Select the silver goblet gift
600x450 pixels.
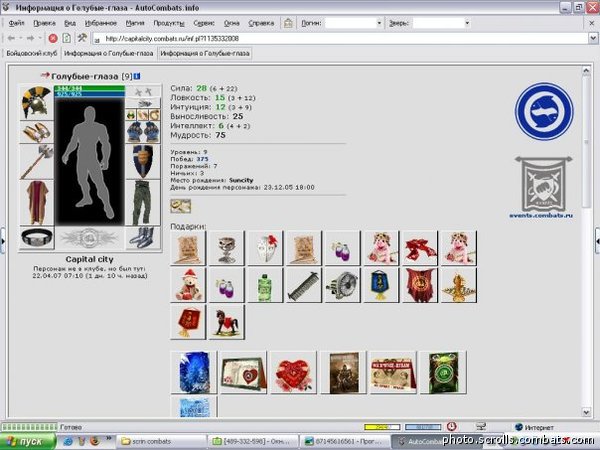[x=227, y=248]
